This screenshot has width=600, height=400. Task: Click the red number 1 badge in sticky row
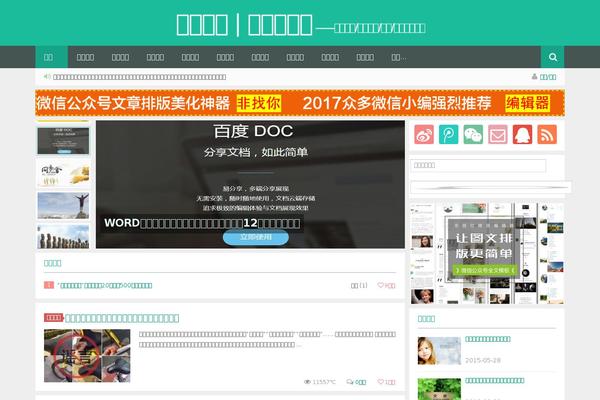tap(49, 285)
